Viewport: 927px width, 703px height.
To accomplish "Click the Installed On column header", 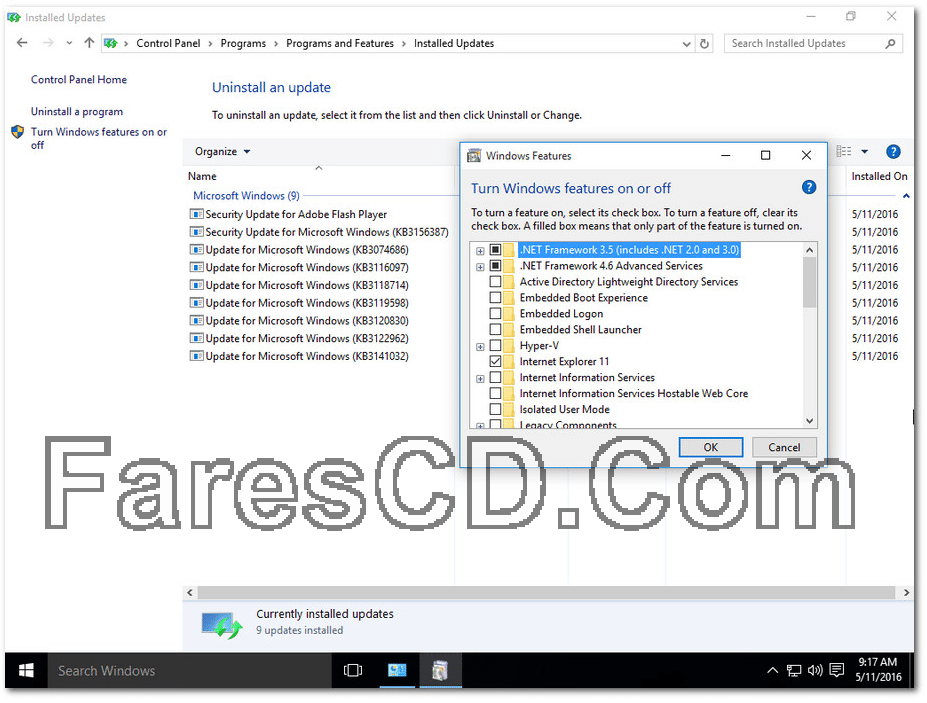I will tap(879, 176).
